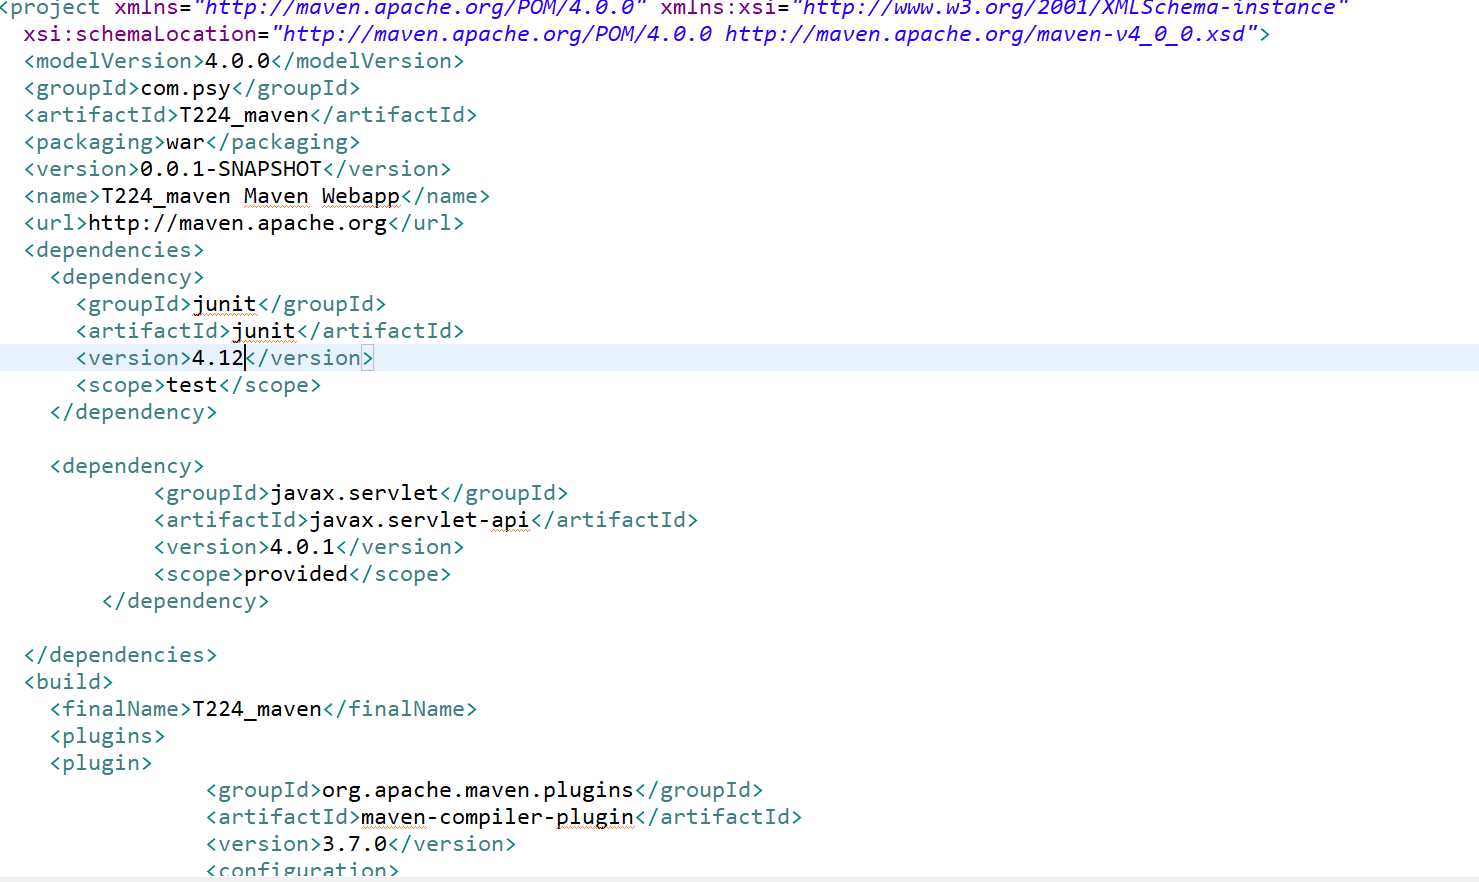Click the modelVersion value 4.0.0
The height and width of the screenshot is (882, 1479).
tap(238, 61)
